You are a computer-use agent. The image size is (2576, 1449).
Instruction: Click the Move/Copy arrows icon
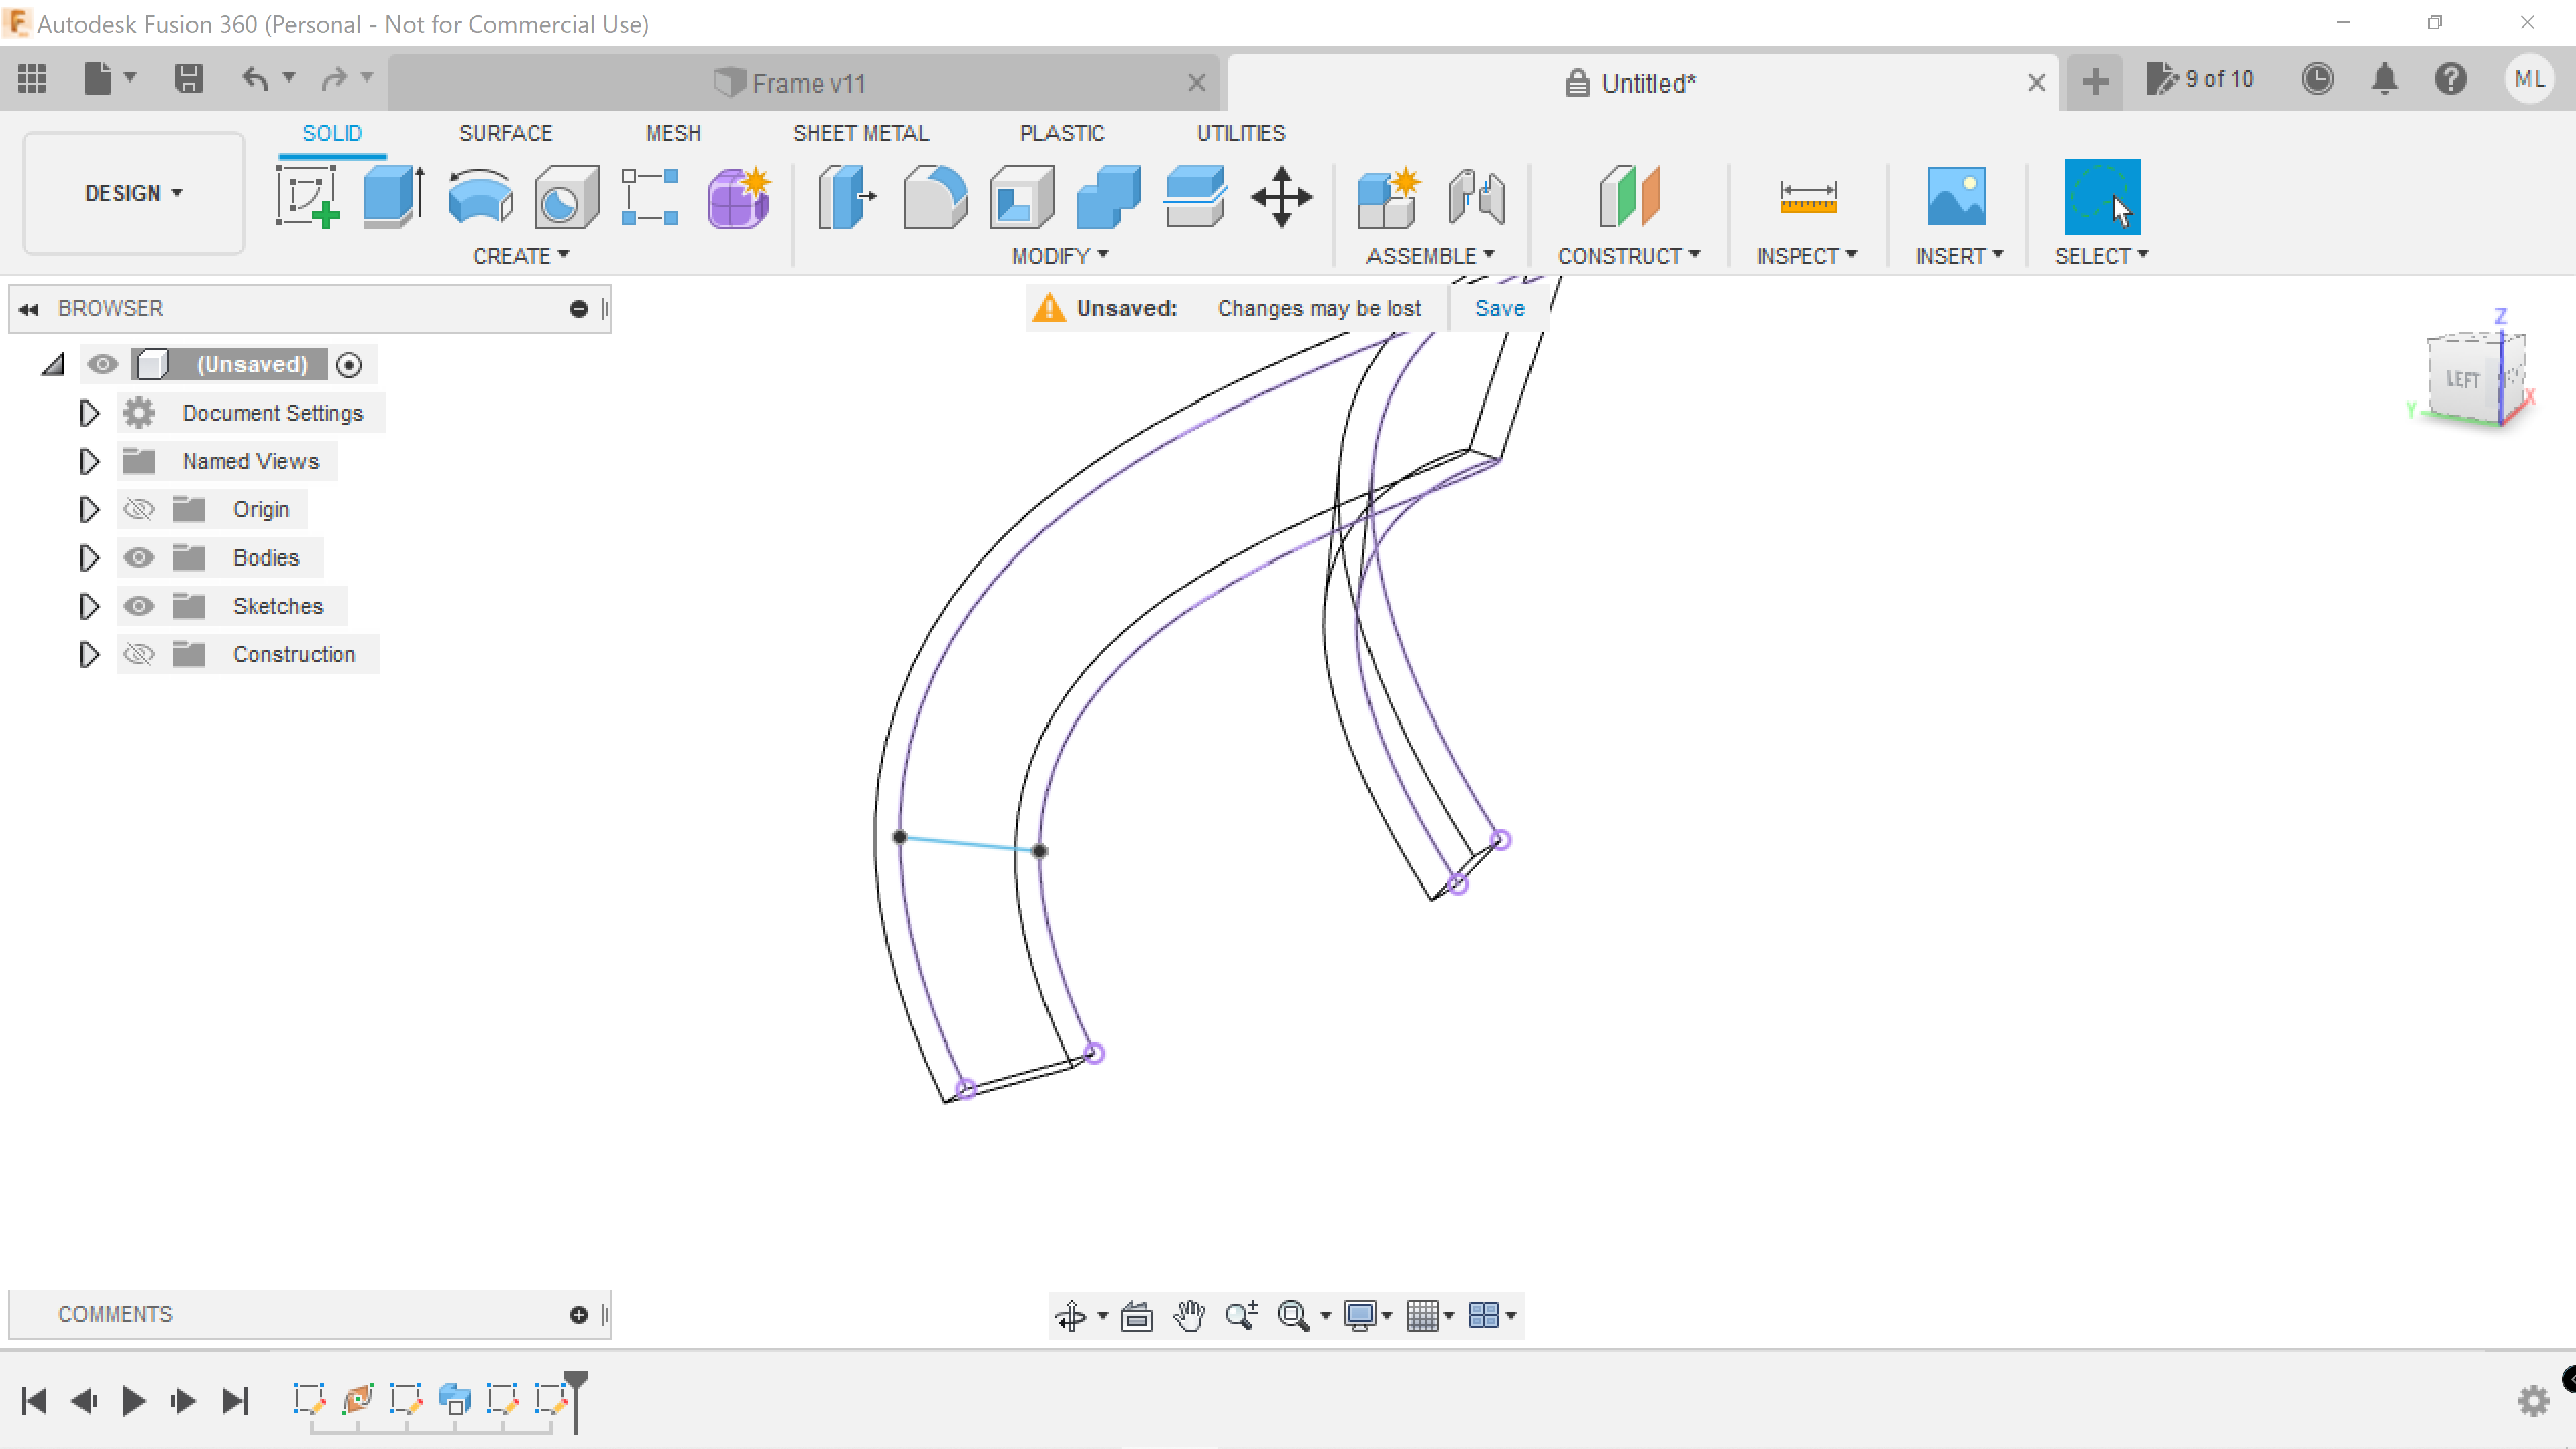1281,197
